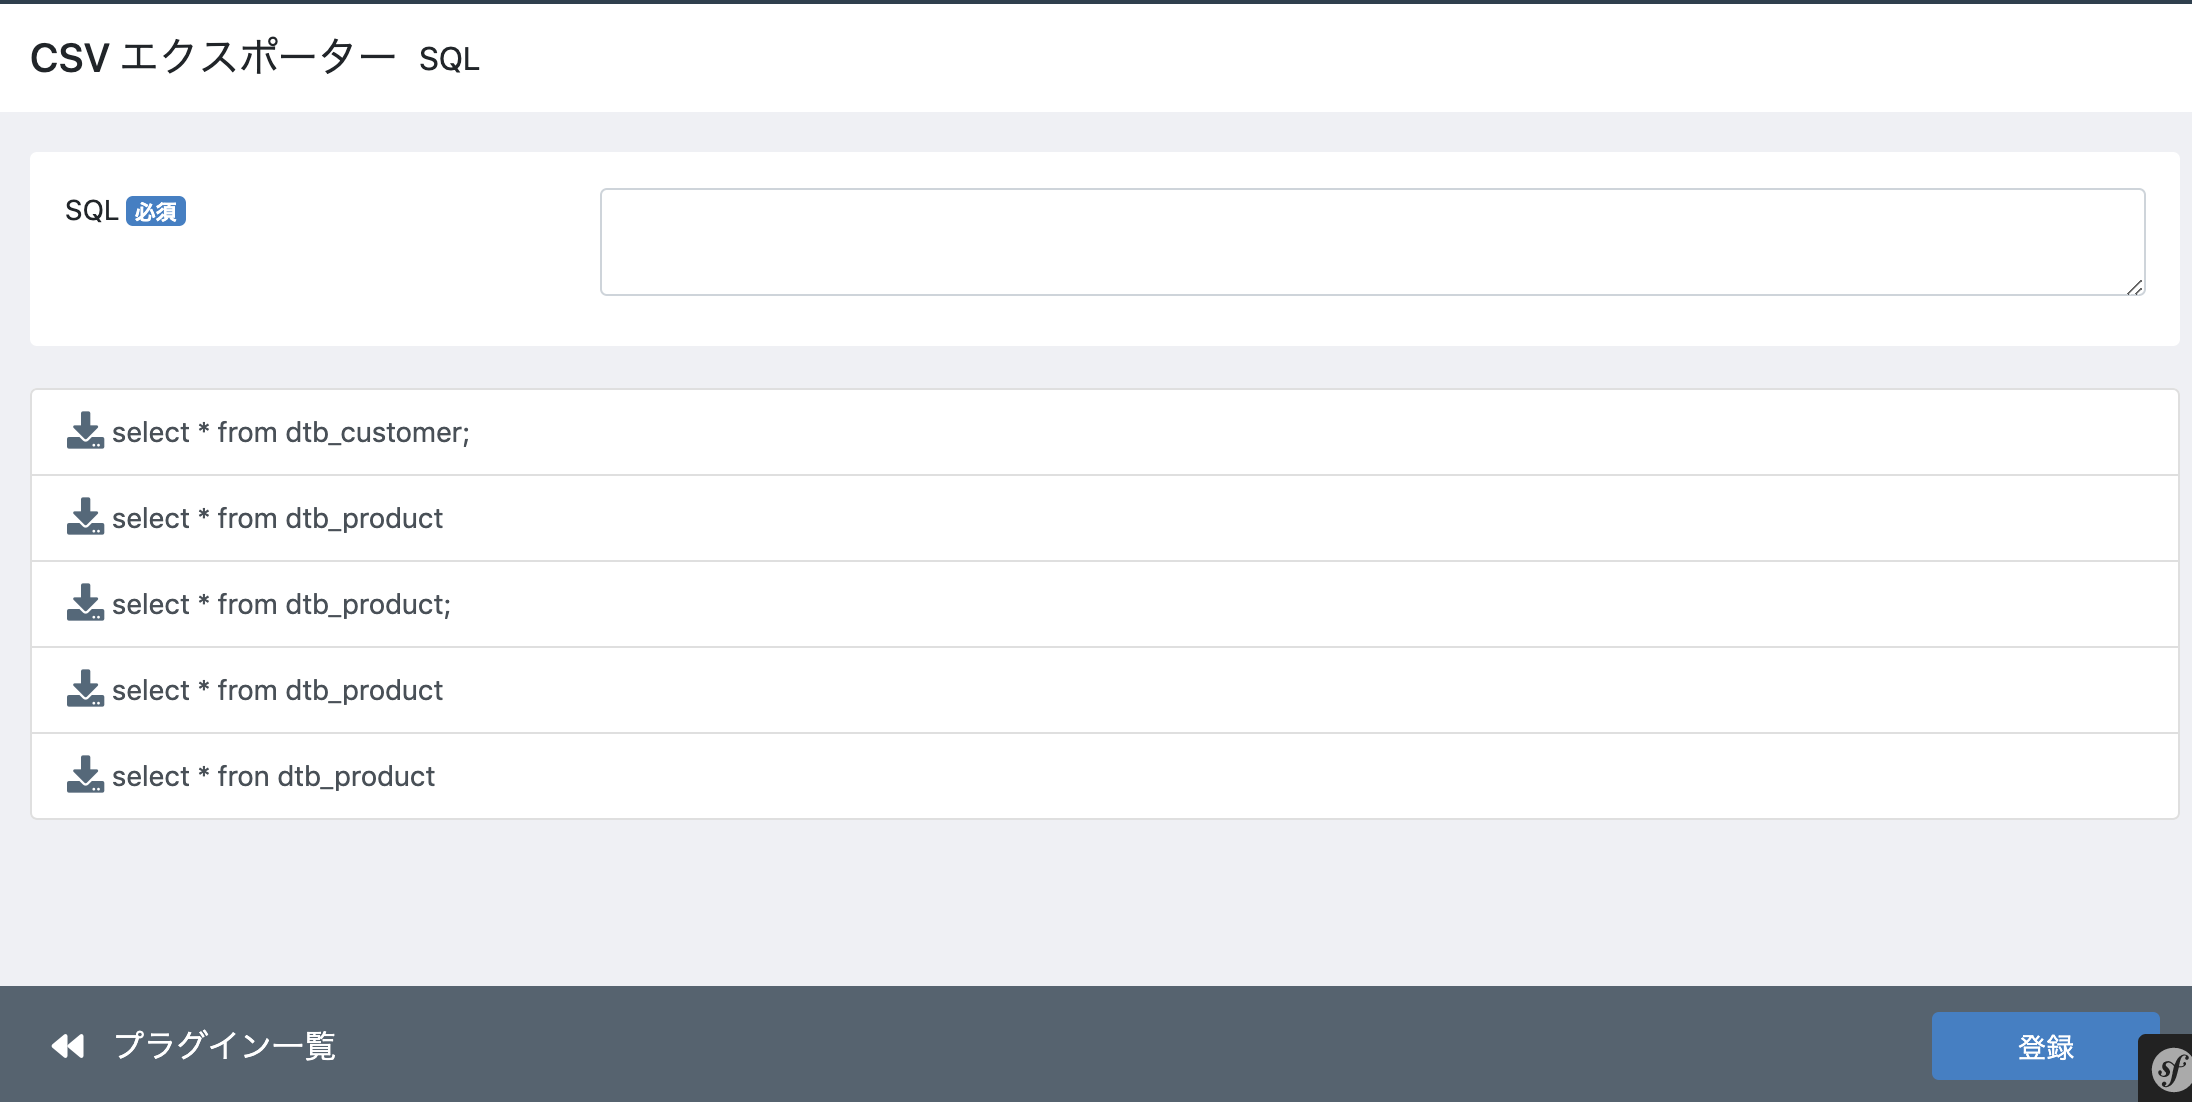Click download icon beside 'select * from dtb_product;'
Viewport: 2192px width, 1102px height.
click(x=85, y=603)
